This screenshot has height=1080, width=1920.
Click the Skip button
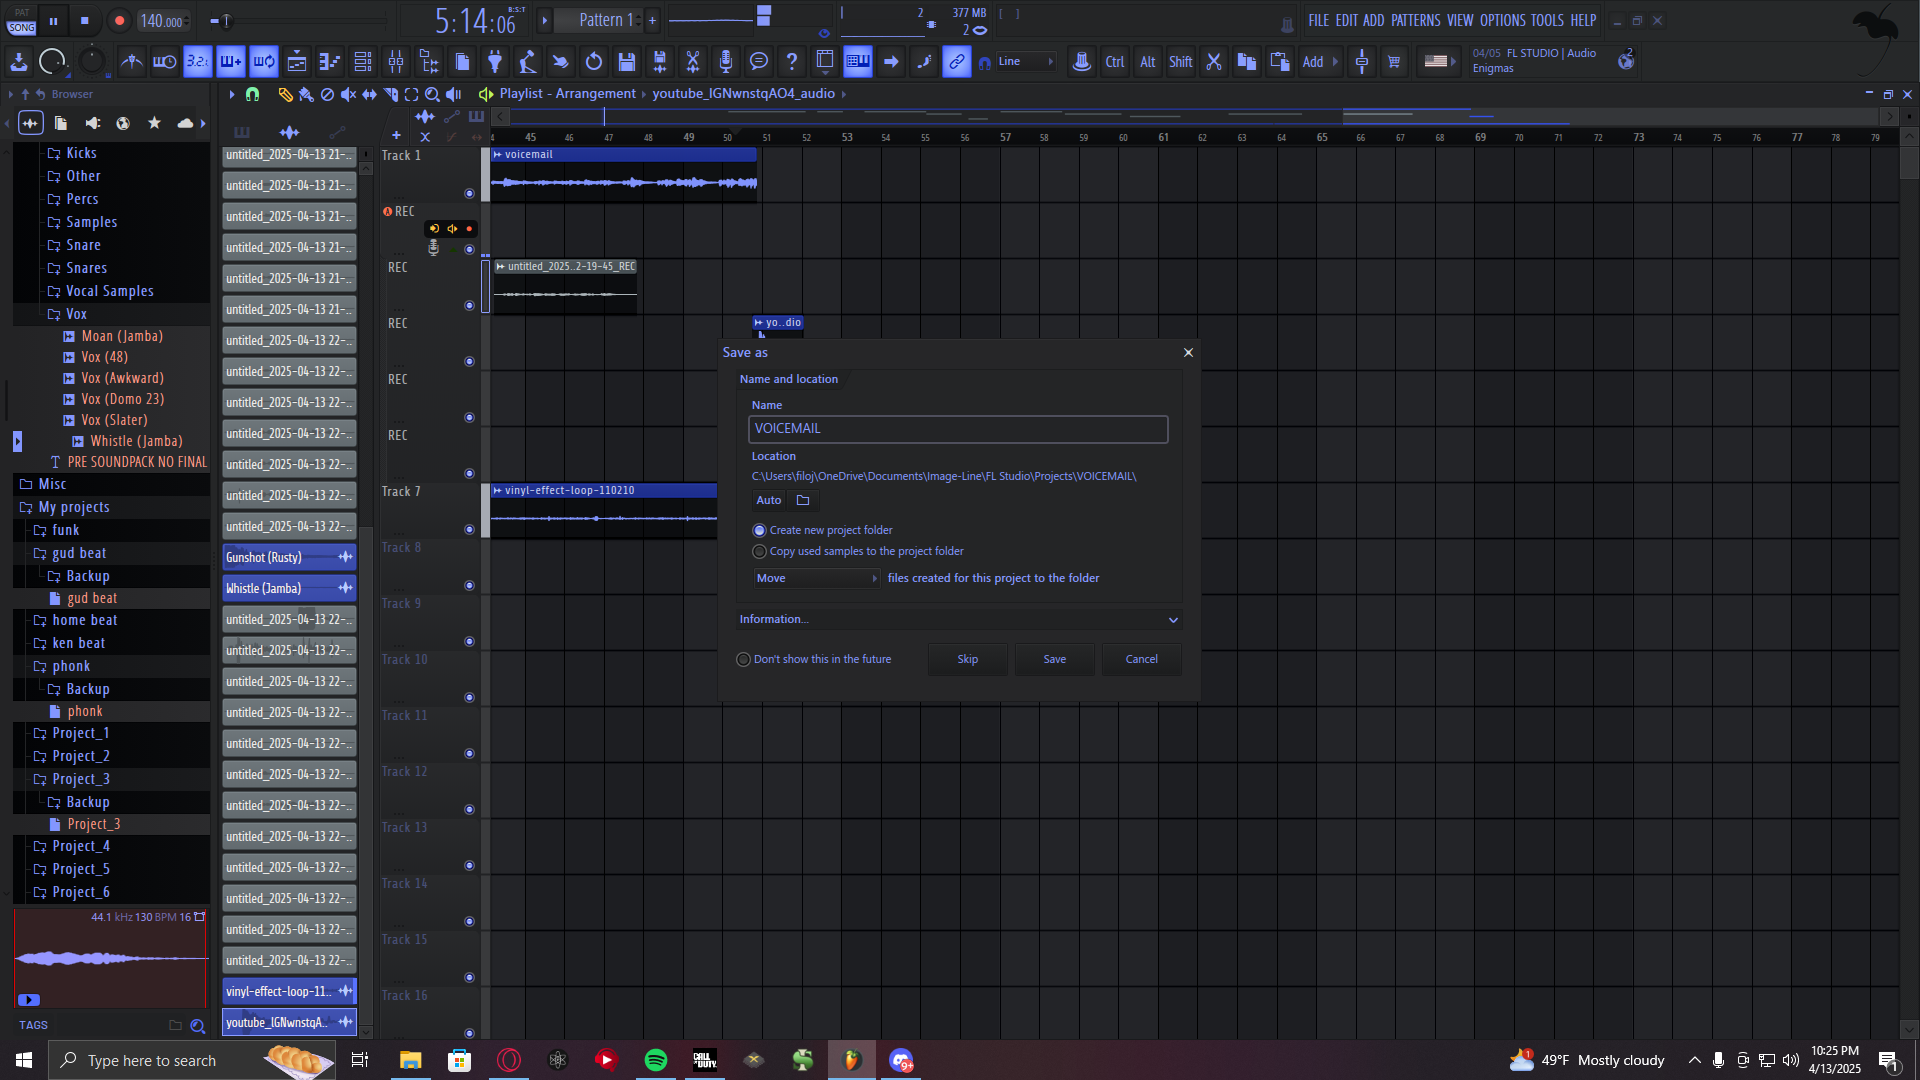pos(967,659)
